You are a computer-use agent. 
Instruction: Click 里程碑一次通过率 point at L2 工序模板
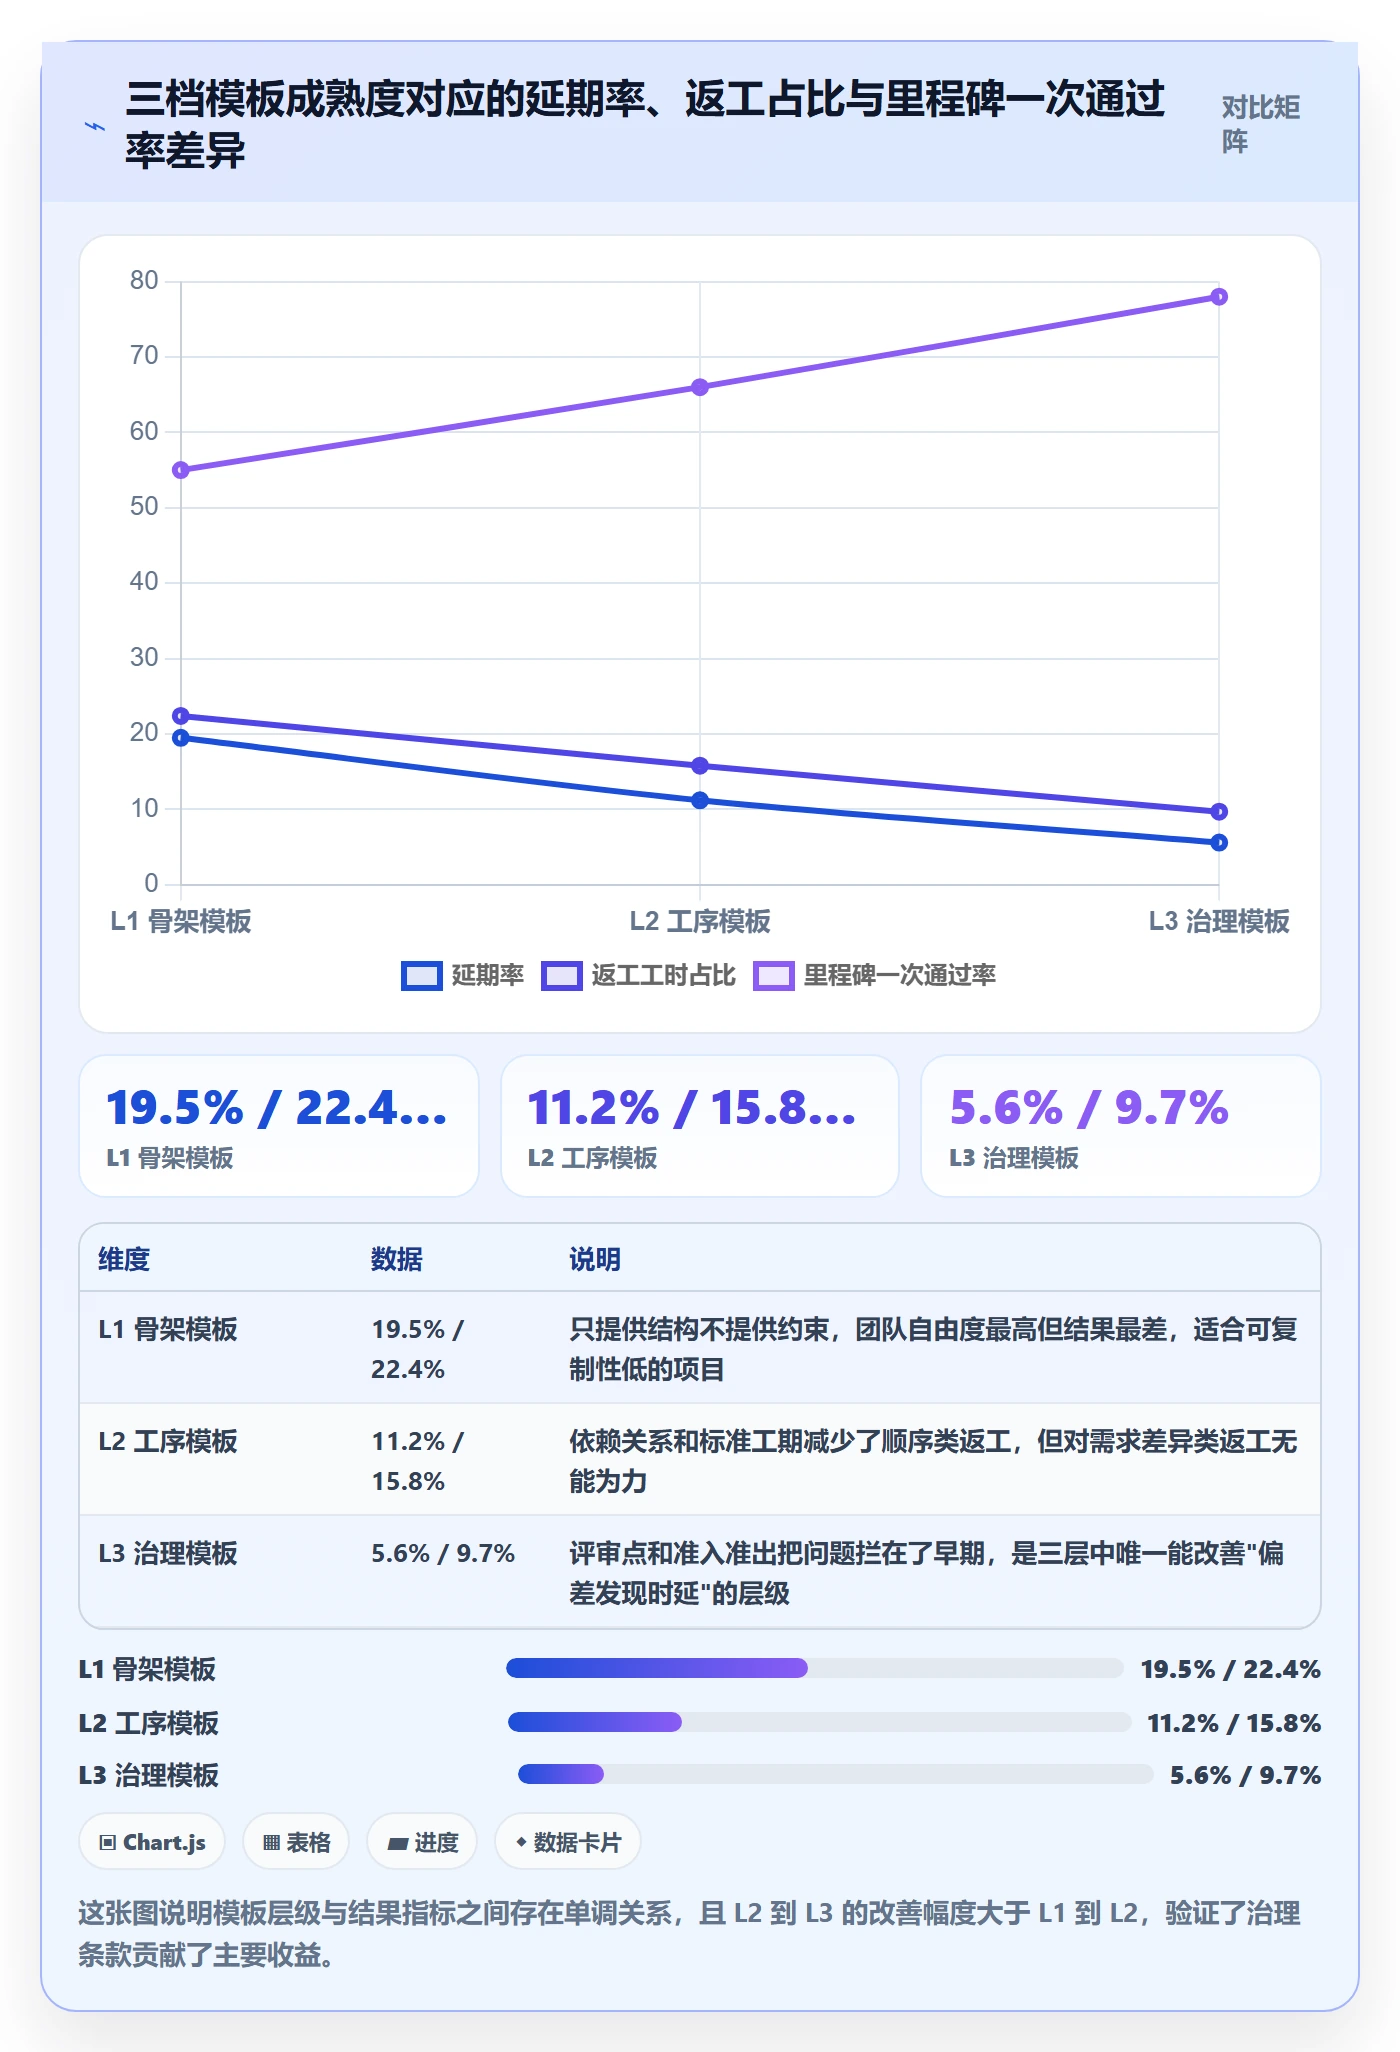[x=700, y=387]
